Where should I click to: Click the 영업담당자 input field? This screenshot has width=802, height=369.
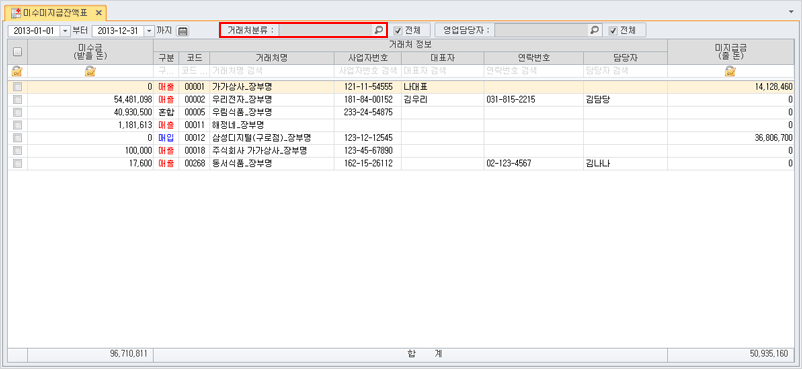pos(542,30)
